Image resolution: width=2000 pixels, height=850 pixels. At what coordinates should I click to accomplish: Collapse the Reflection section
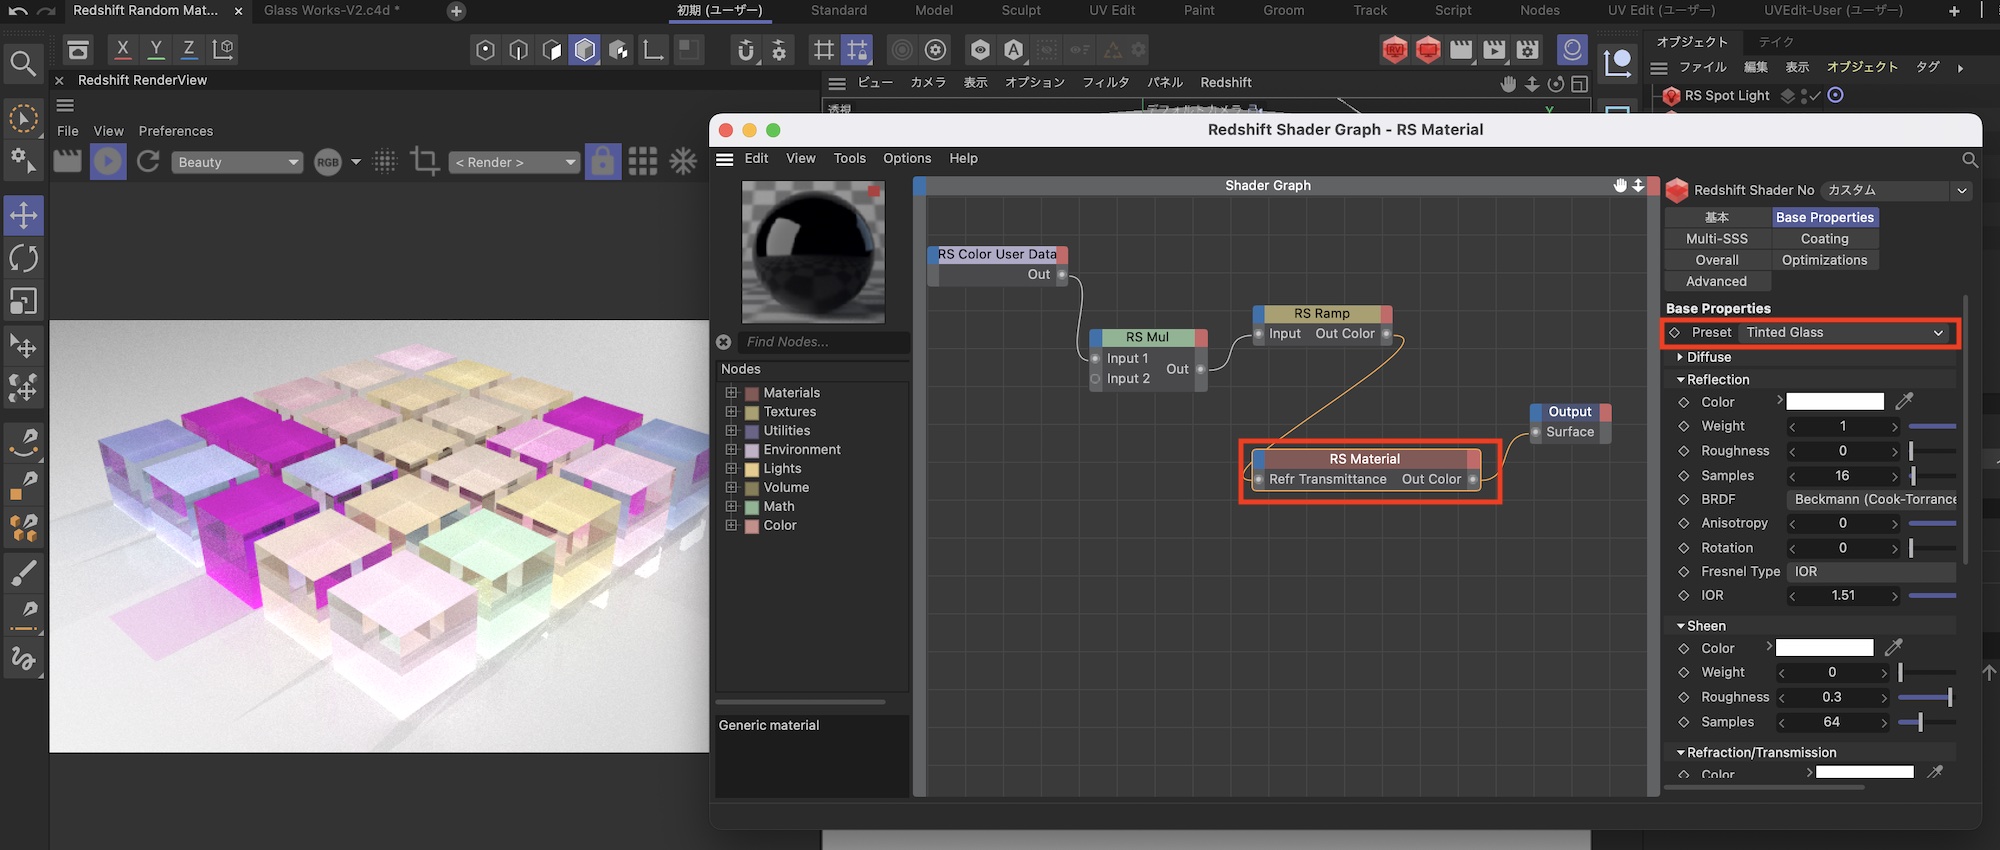coord(1681,380)
